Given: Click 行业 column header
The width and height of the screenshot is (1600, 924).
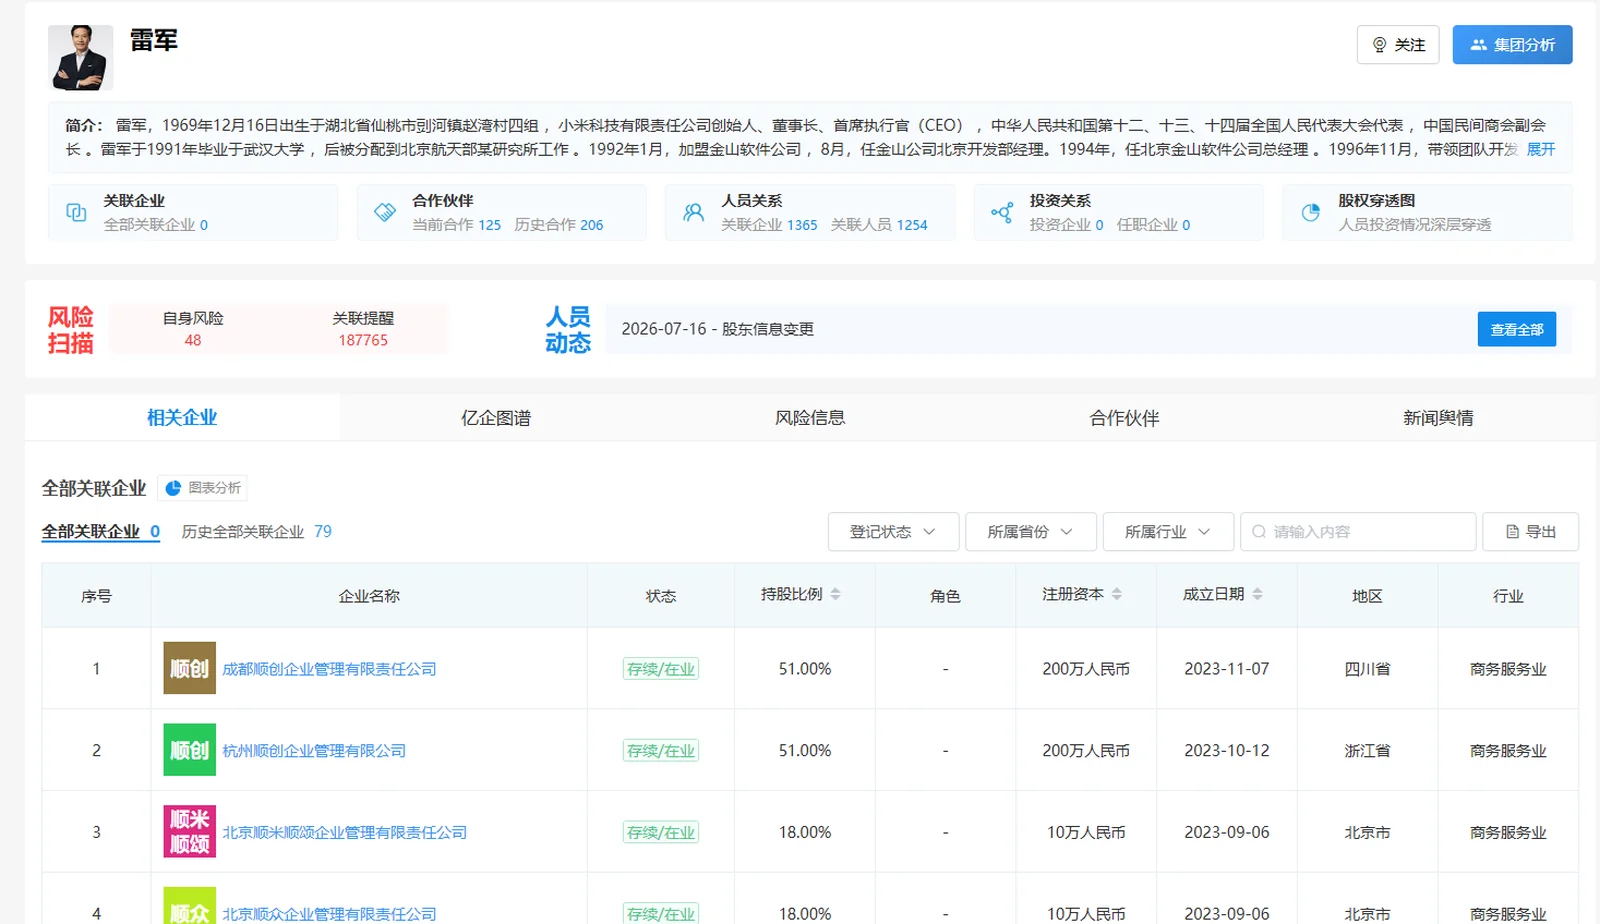Looking at the screenshot, I should (x=1508, y=596).
